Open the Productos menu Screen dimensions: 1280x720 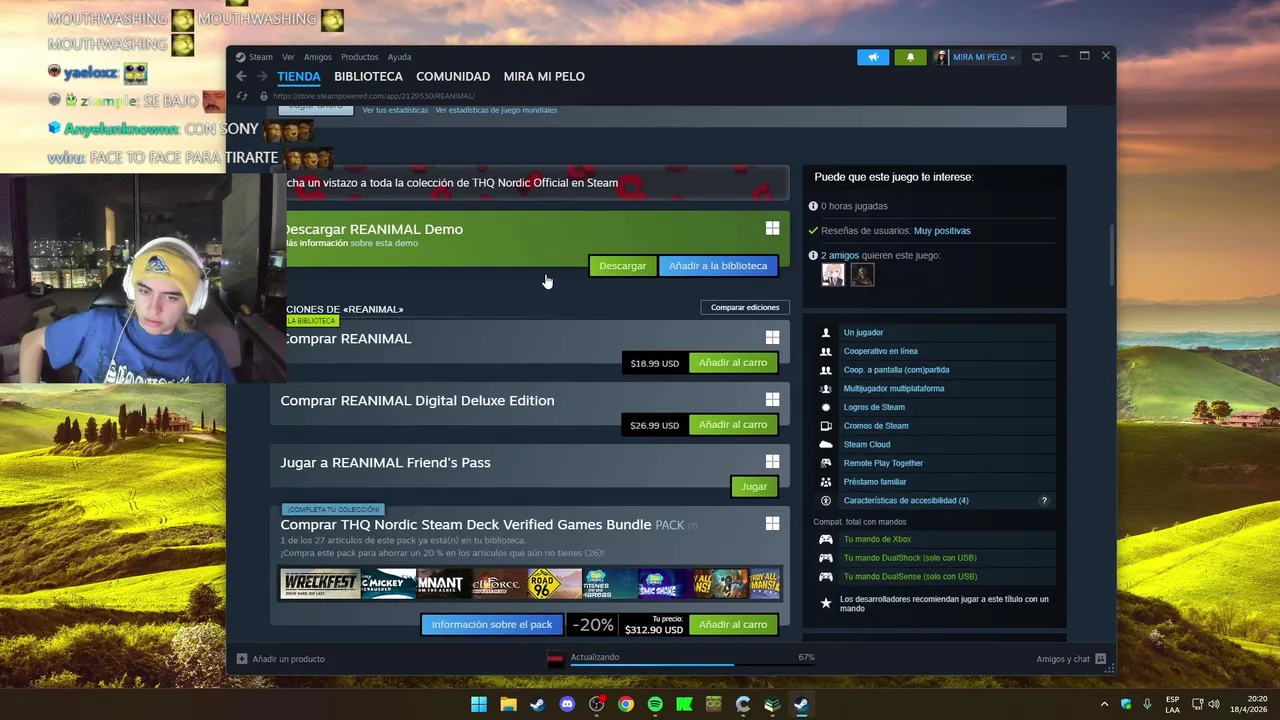[359, 57]
